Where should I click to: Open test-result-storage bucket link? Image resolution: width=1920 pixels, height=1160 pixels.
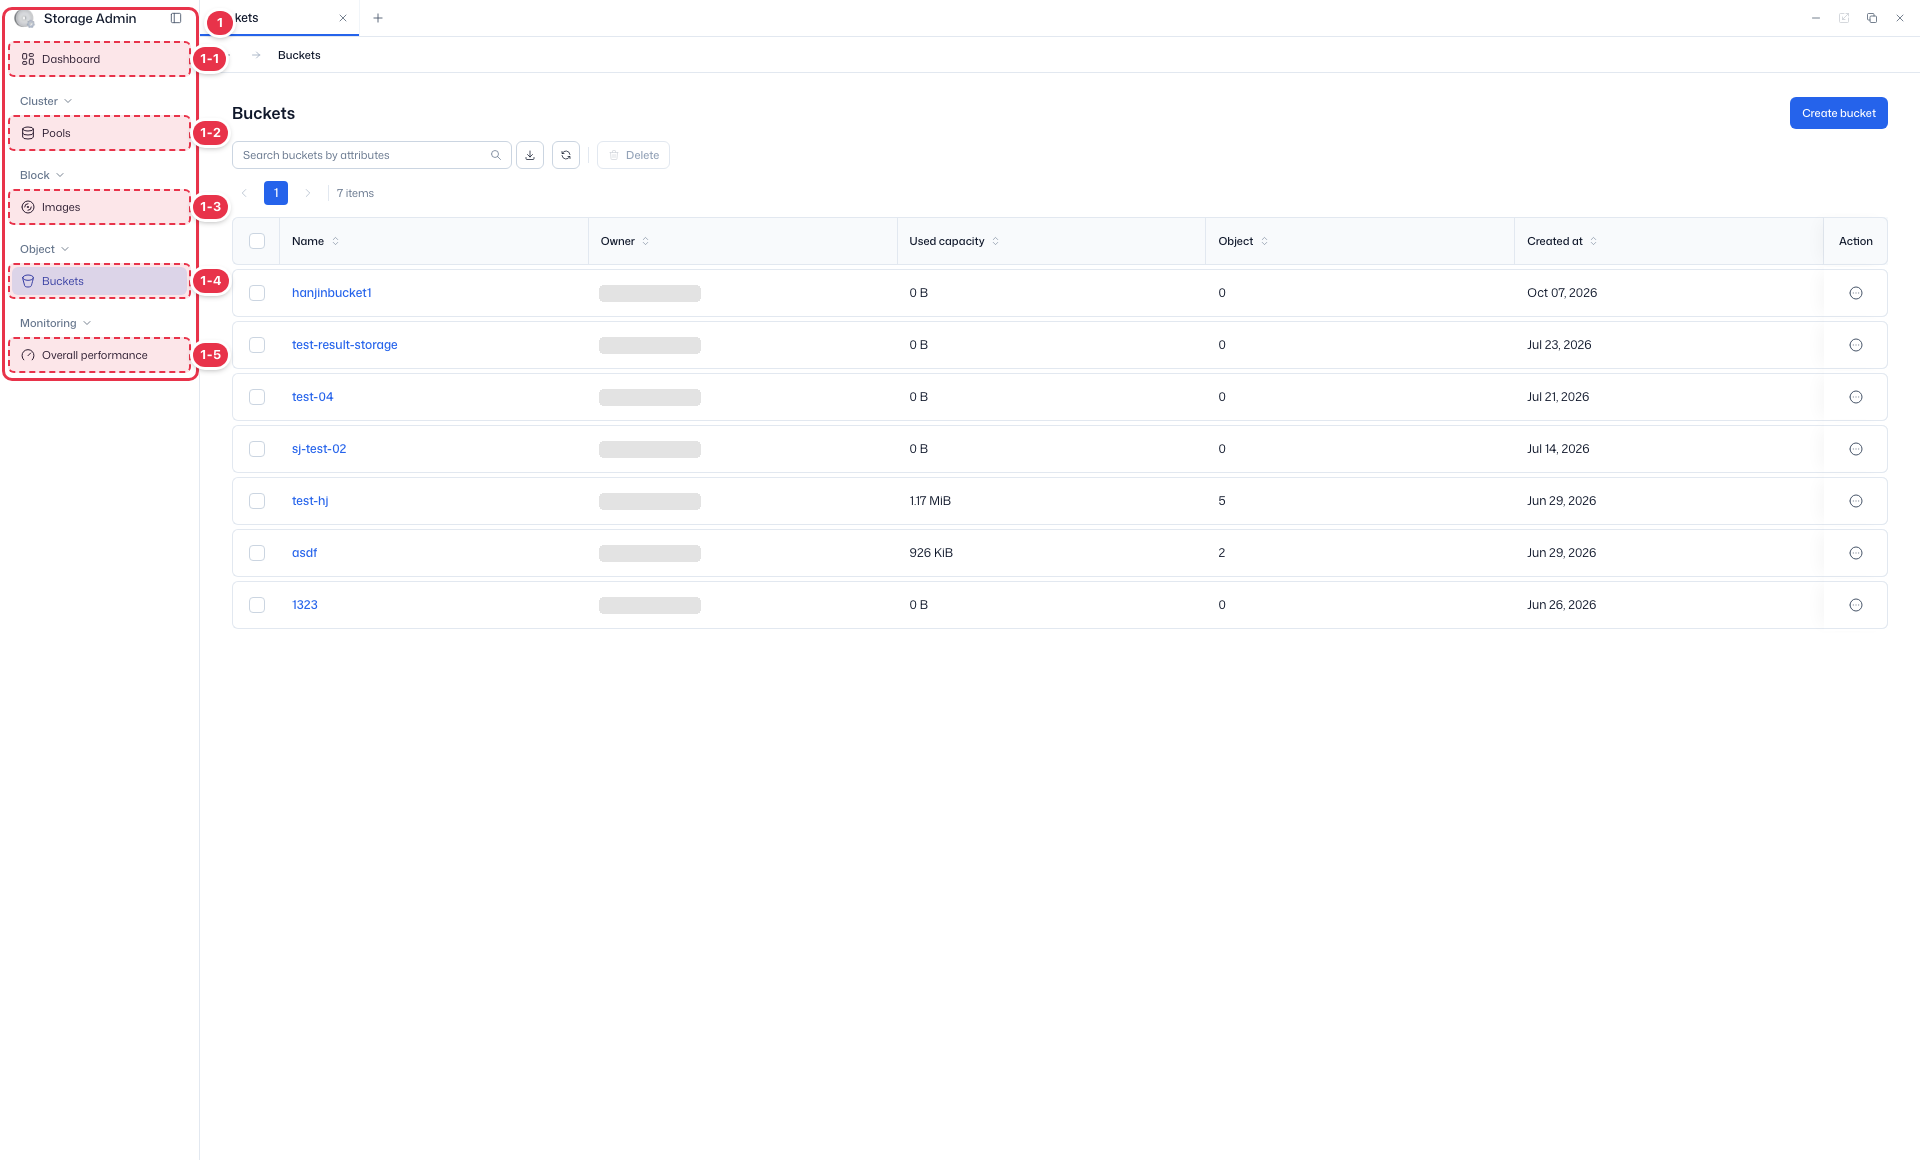tap(345, 345)
